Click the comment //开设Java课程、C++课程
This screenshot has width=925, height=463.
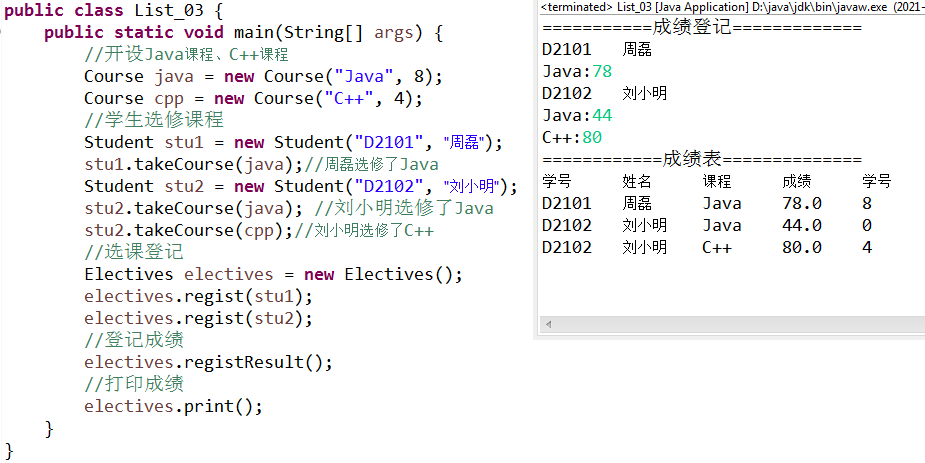click(186, 55)
